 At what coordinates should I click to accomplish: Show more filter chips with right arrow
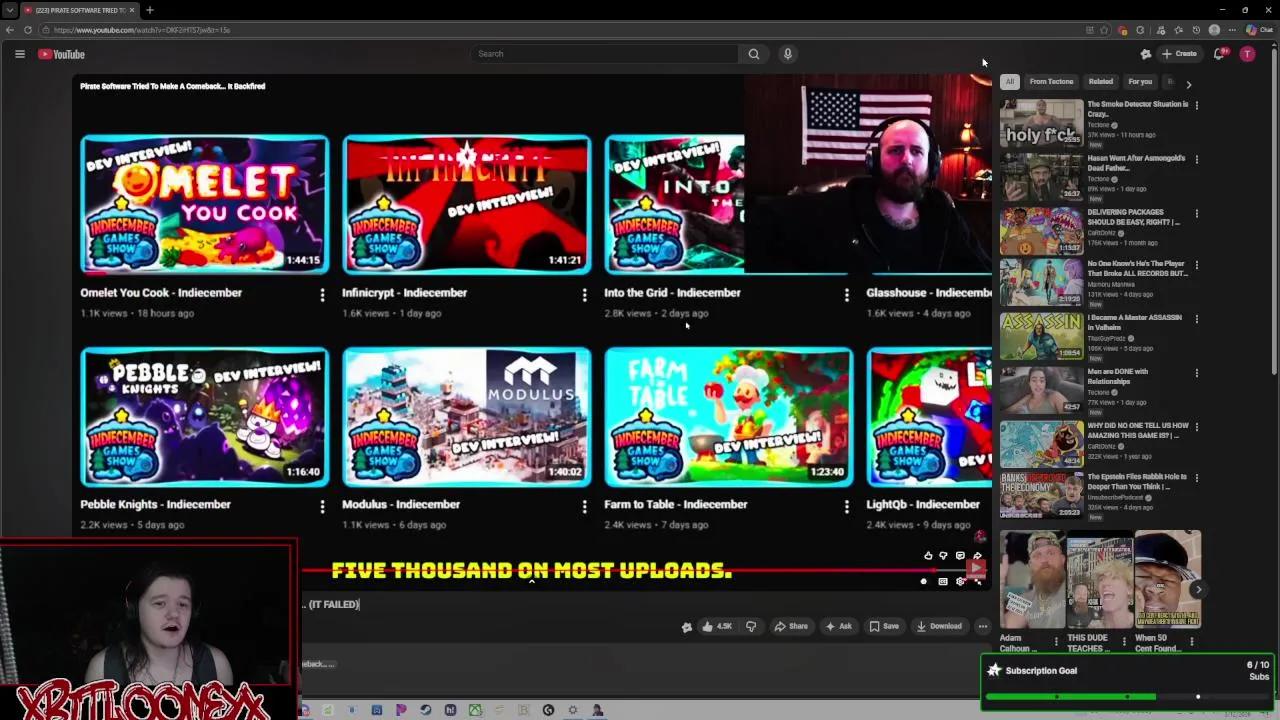click(1189, 84)
